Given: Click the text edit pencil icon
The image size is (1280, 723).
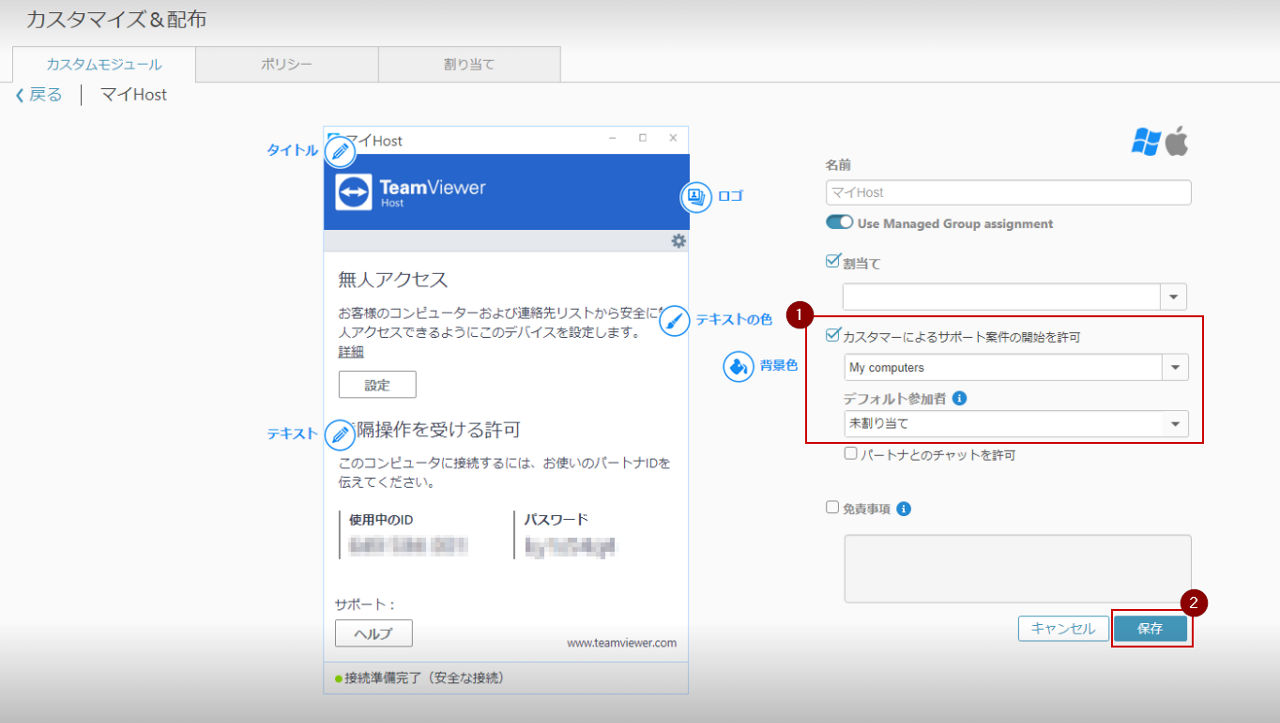Looking at the screenshot, I should coord(340,434).
